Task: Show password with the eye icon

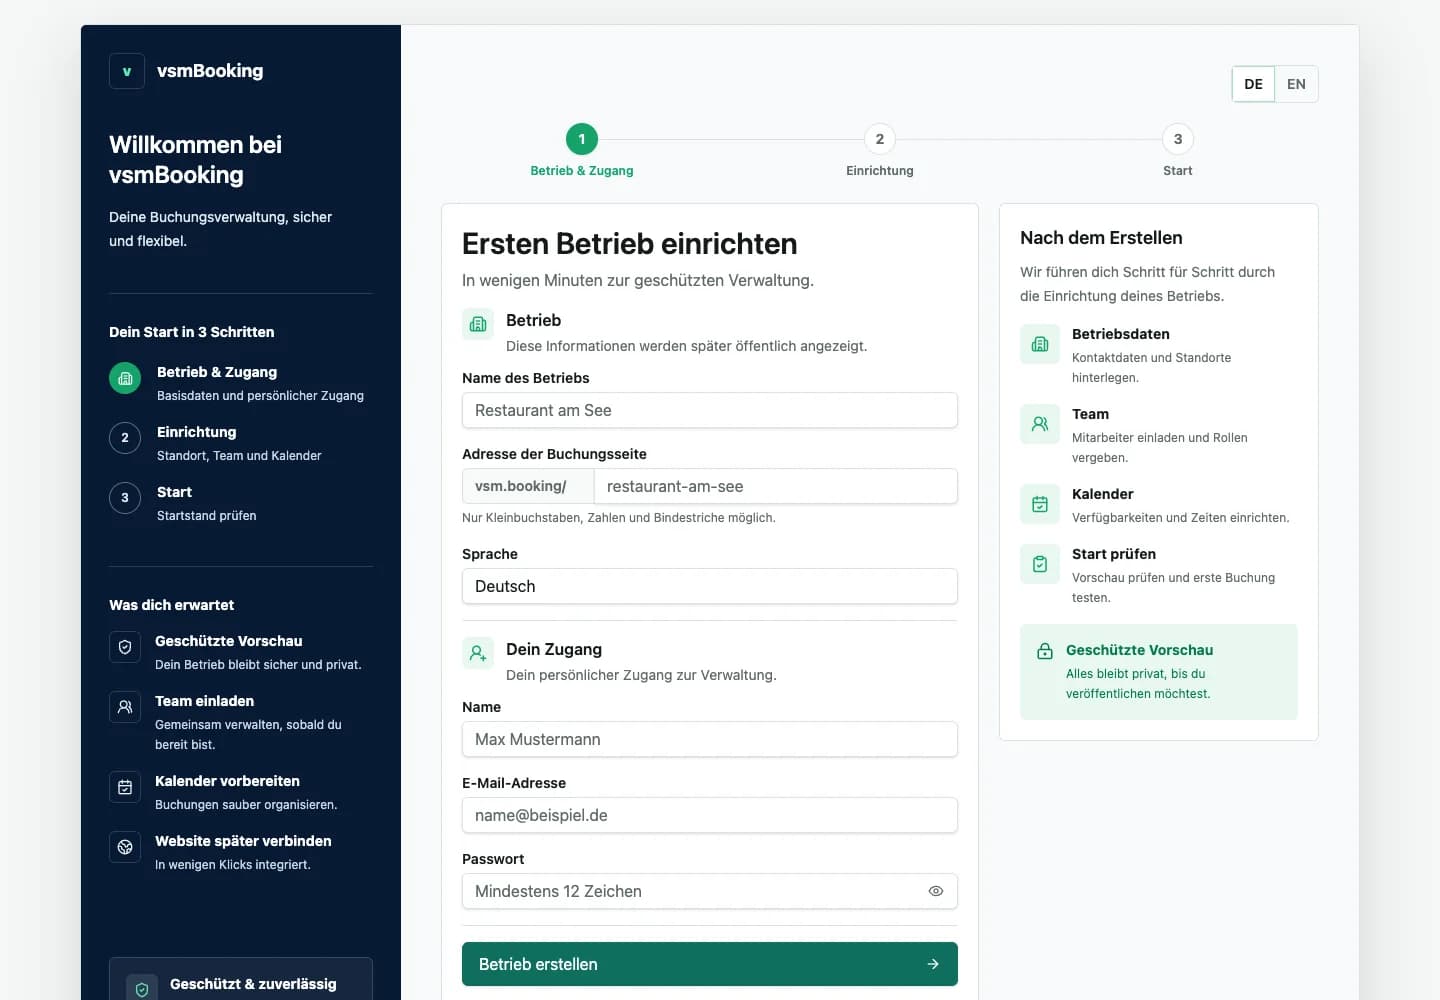Action: coord(936,891)
